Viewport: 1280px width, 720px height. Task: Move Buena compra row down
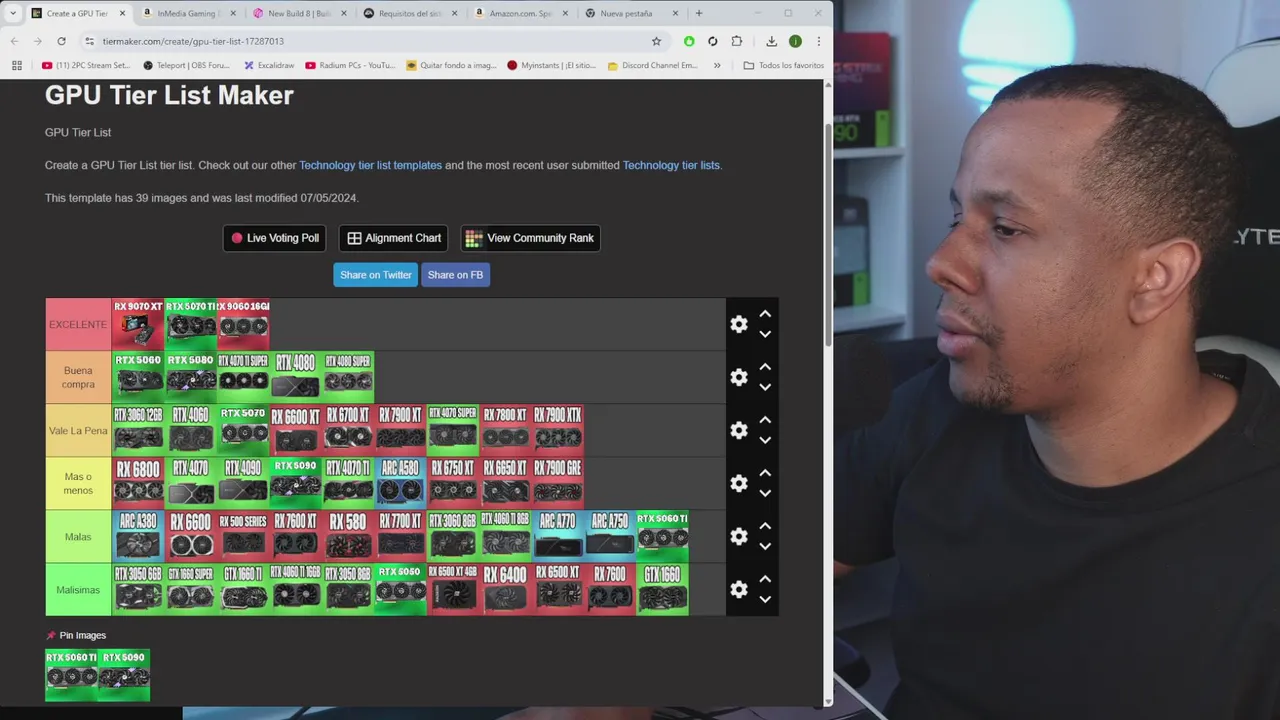765,387
